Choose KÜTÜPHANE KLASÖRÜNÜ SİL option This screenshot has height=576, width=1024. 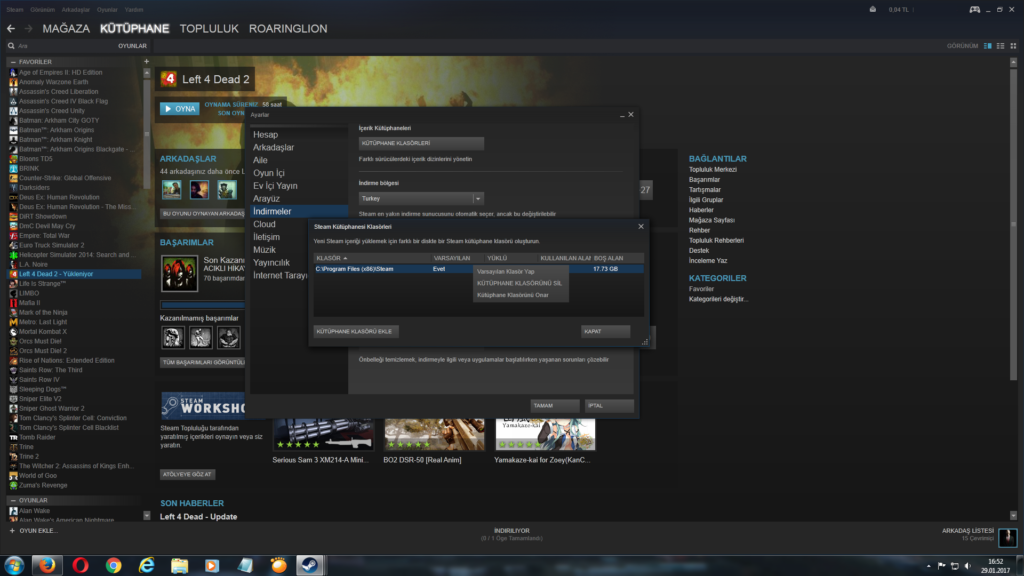click(520, 283)
